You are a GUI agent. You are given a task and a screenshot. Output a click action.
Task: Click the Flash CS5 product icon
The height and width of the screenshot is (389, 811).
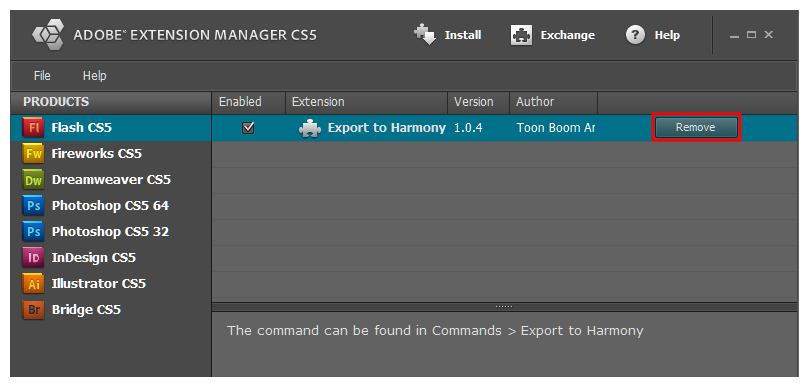click(x=34, y=128)
